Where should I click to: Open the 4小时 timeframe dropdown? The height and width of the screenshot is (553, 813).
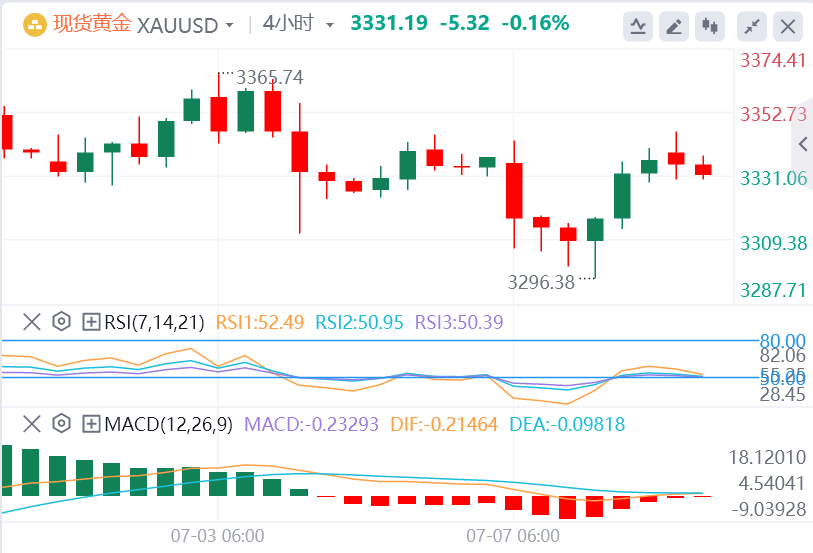point(331,25)
